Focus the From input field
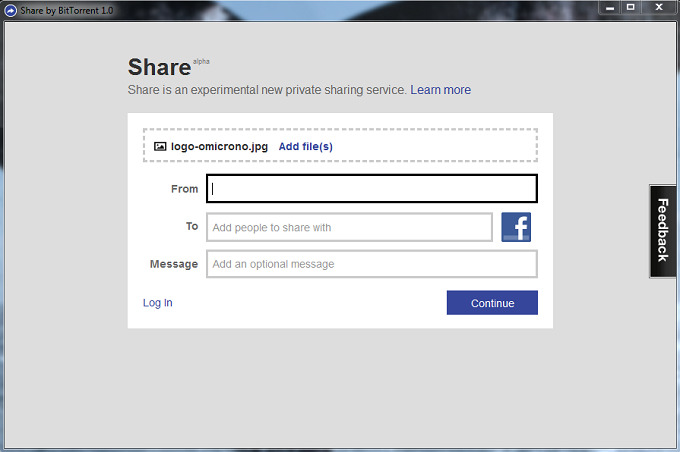Screen dimensions: 680x452 coord(372,189)
